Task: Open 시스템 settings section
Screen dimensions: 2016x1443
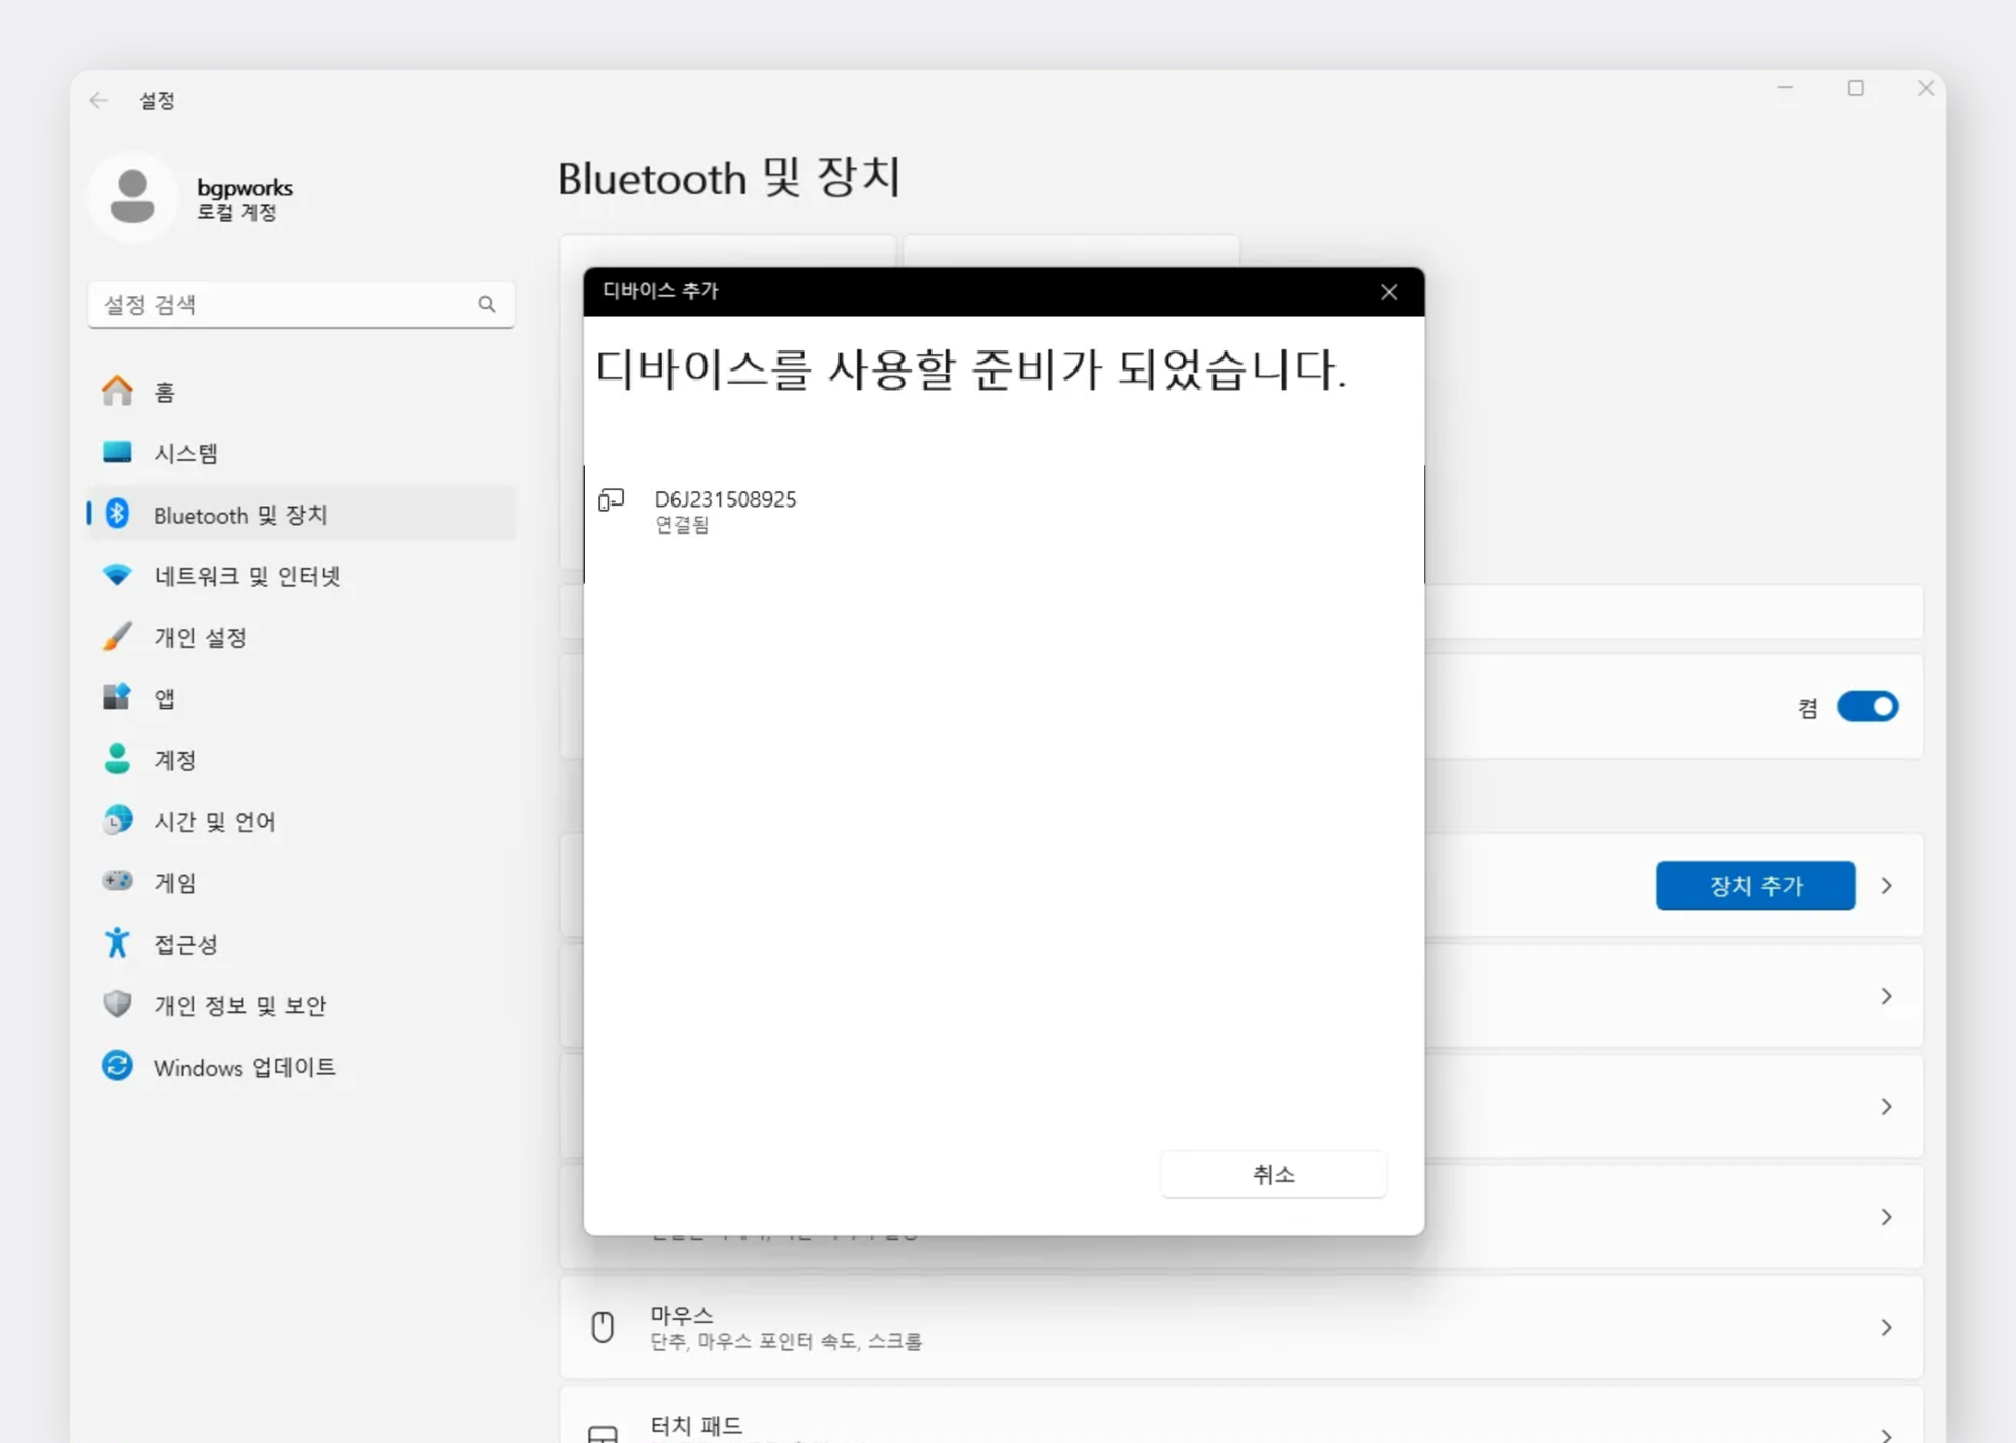Action: tap(301, 452)
